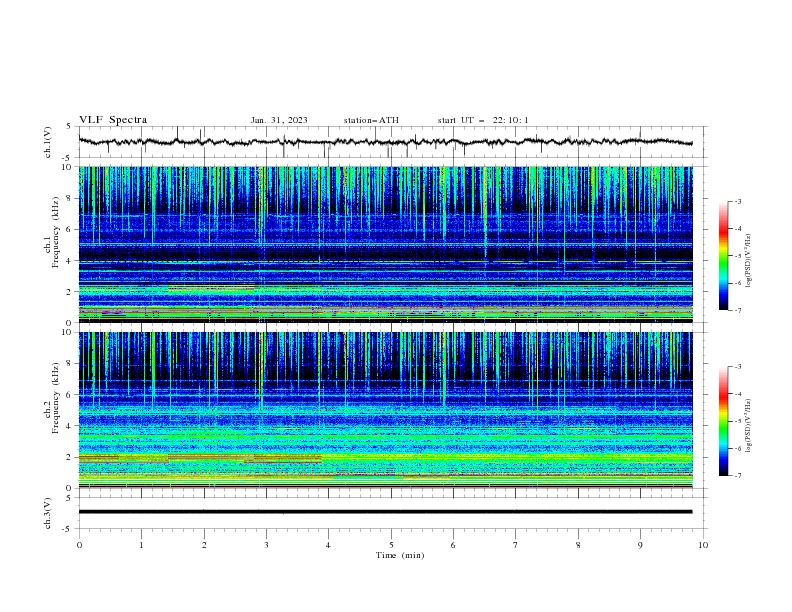Click the "10" label ending the time axis

(703, 545)
